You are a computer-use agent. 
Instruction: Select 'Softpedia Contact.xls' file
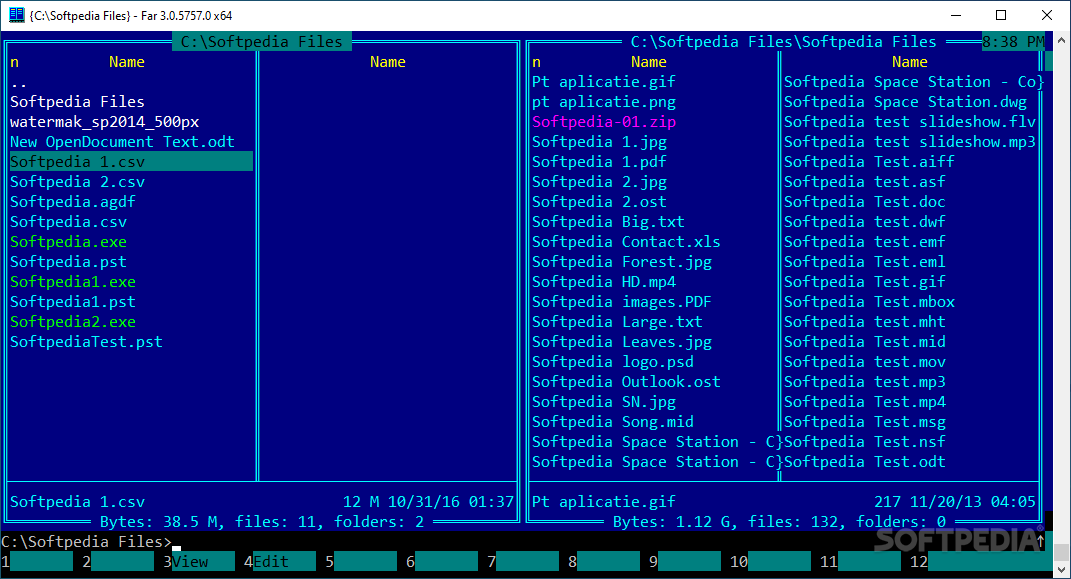(x=626, y=242)
